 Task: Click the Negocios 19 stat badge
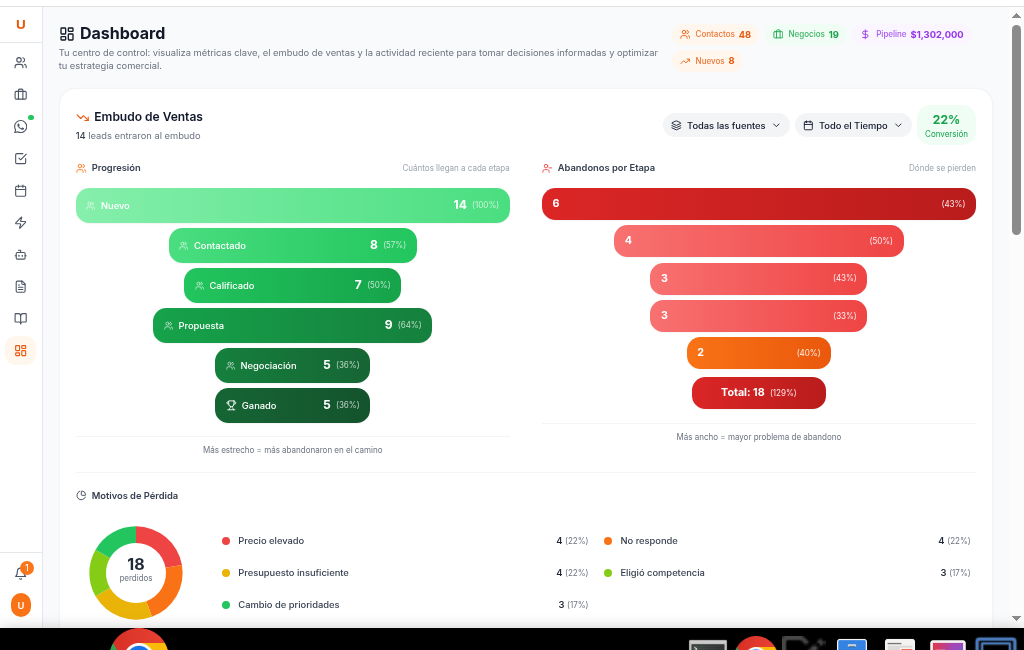point(806,34)
